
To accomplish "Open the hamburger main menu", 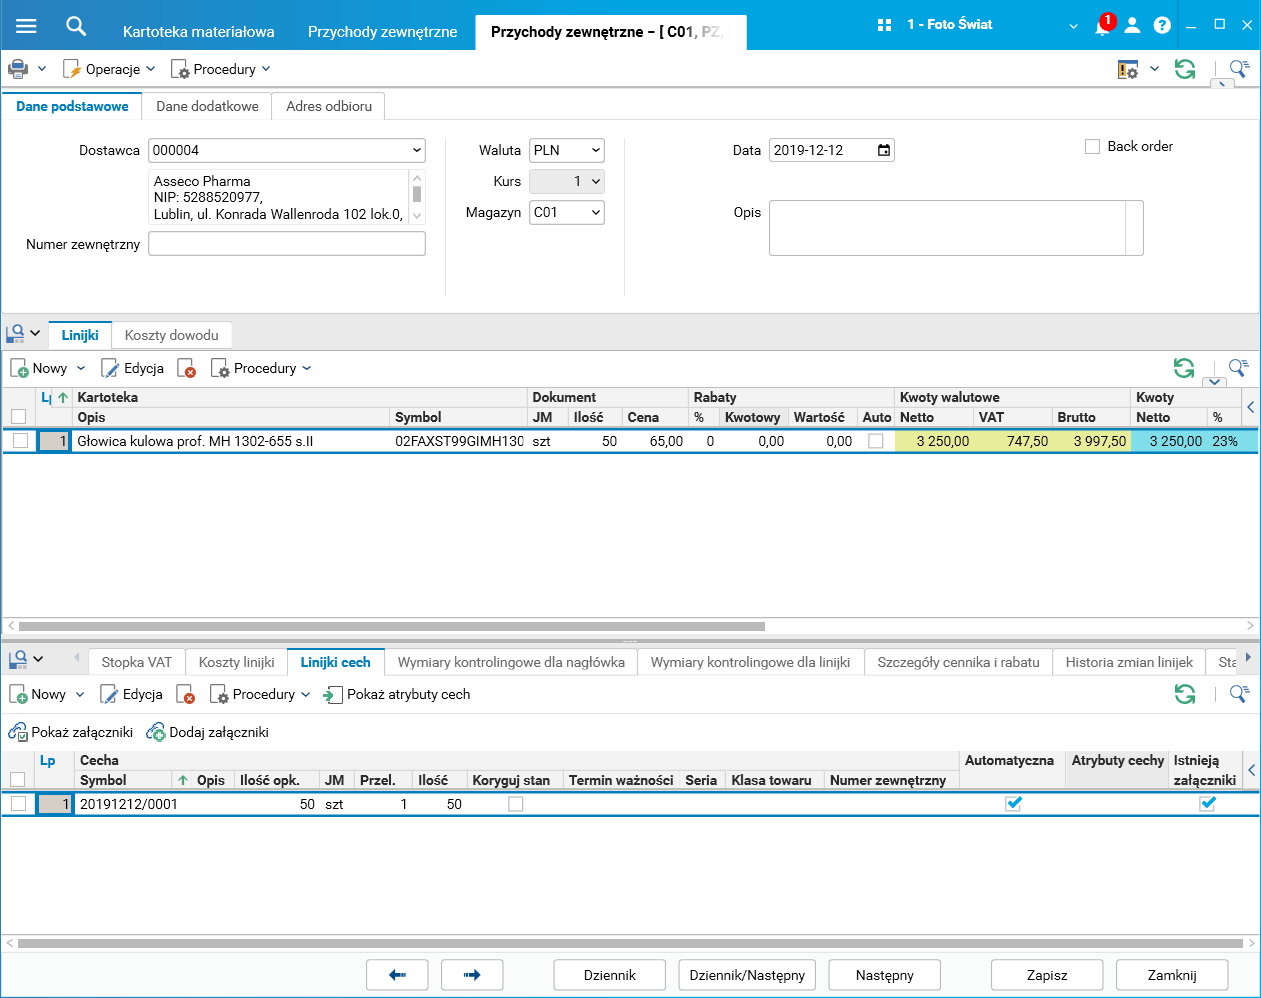I will pyautogui.click(x=26, y=26).
